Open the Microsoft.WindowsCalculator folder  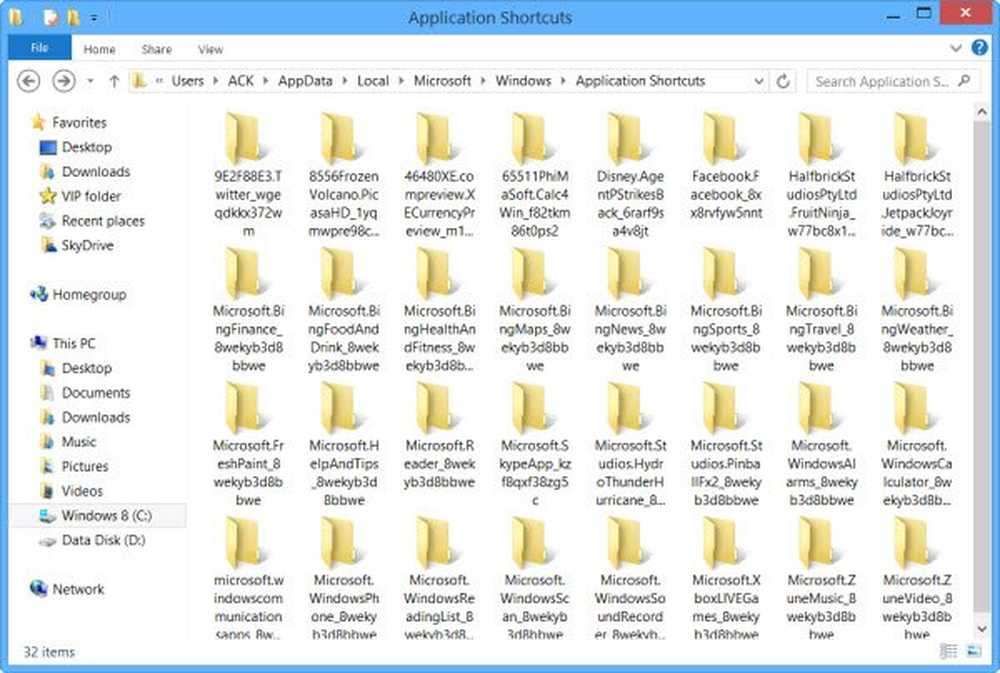917,445
